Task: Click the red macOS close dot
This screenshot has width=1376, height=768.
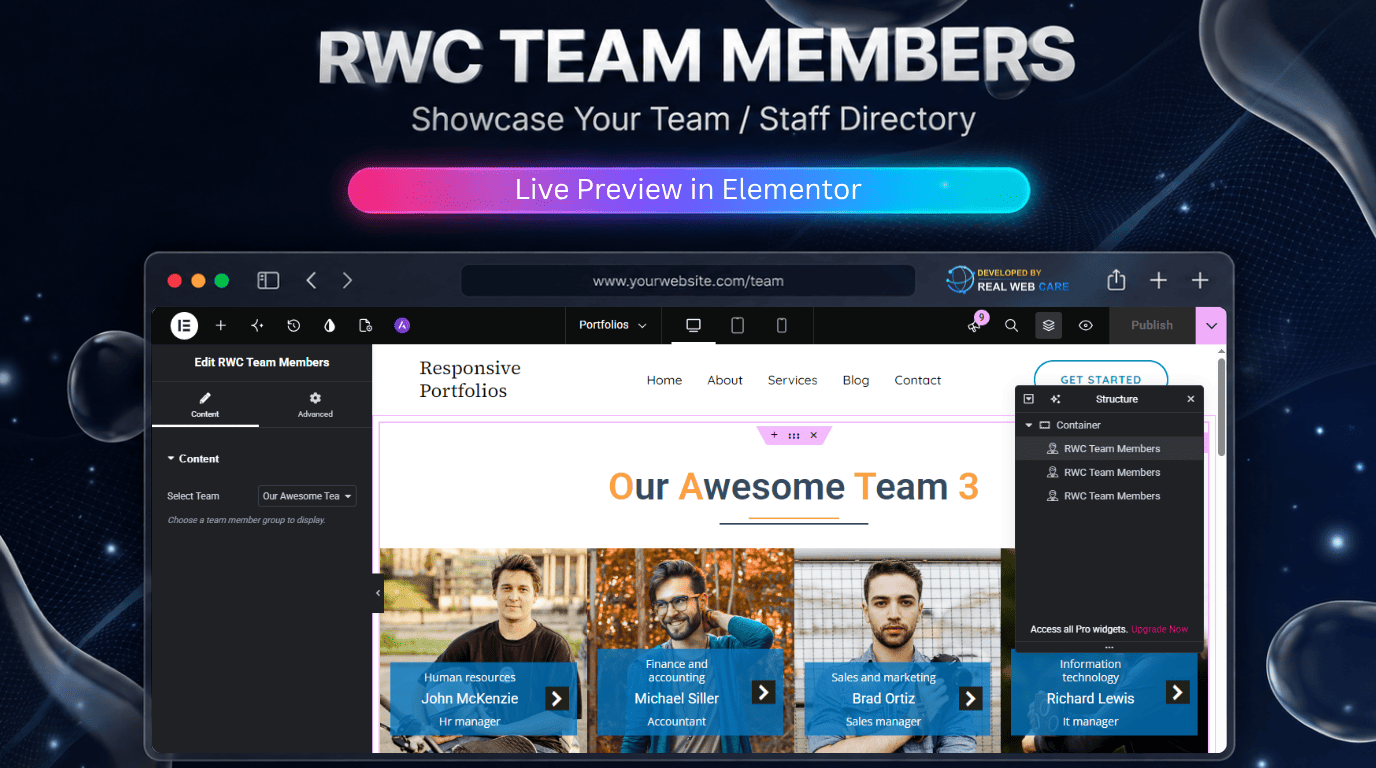Action: pos(174,281)
